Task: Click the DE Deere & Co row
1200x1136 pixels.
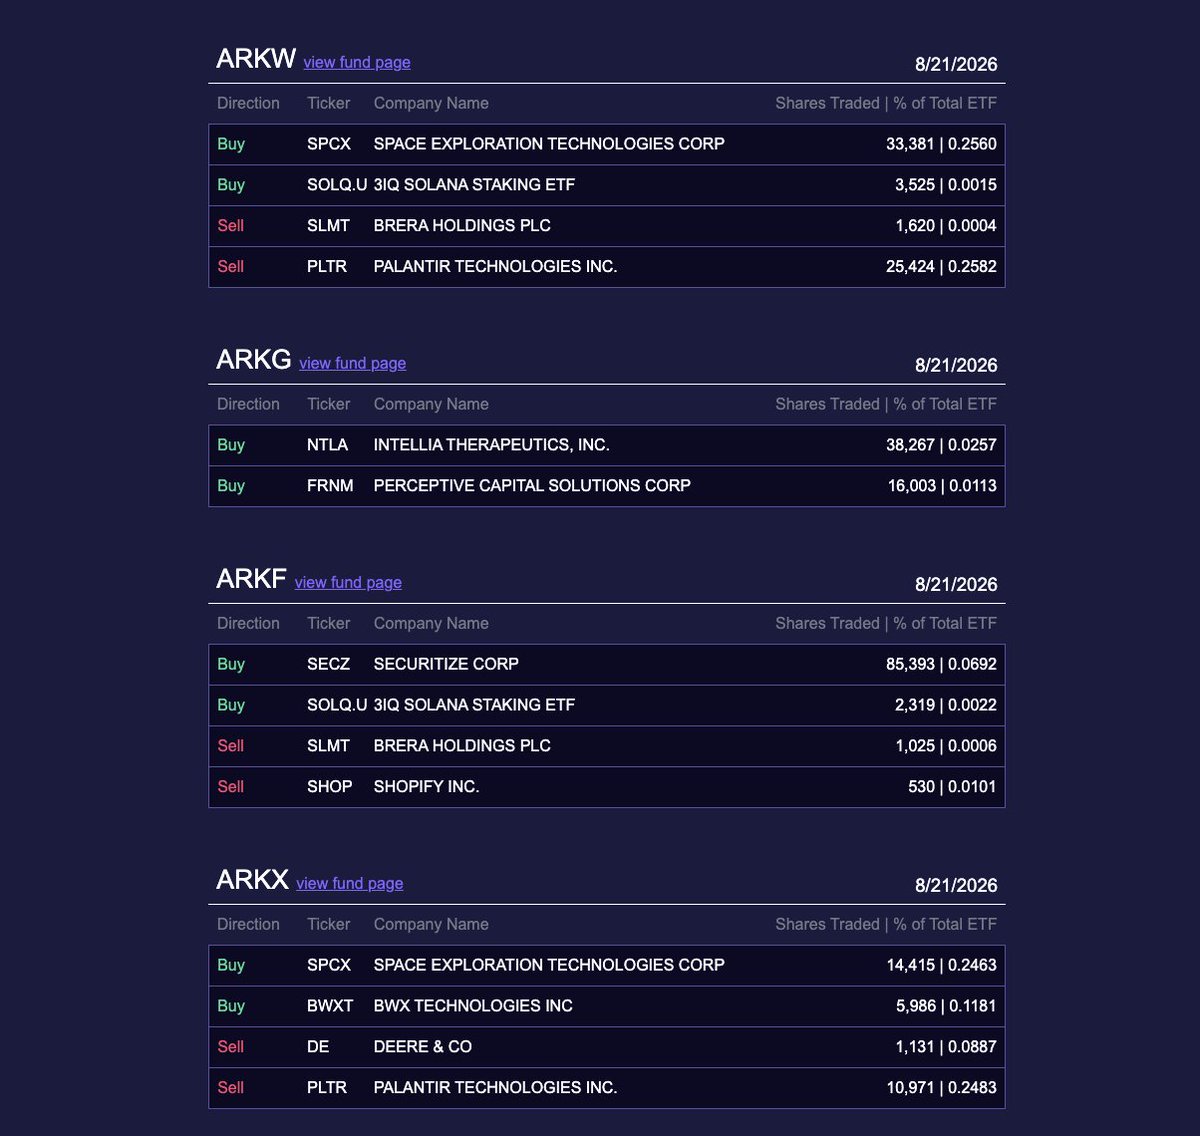Action: [607, 1047]
